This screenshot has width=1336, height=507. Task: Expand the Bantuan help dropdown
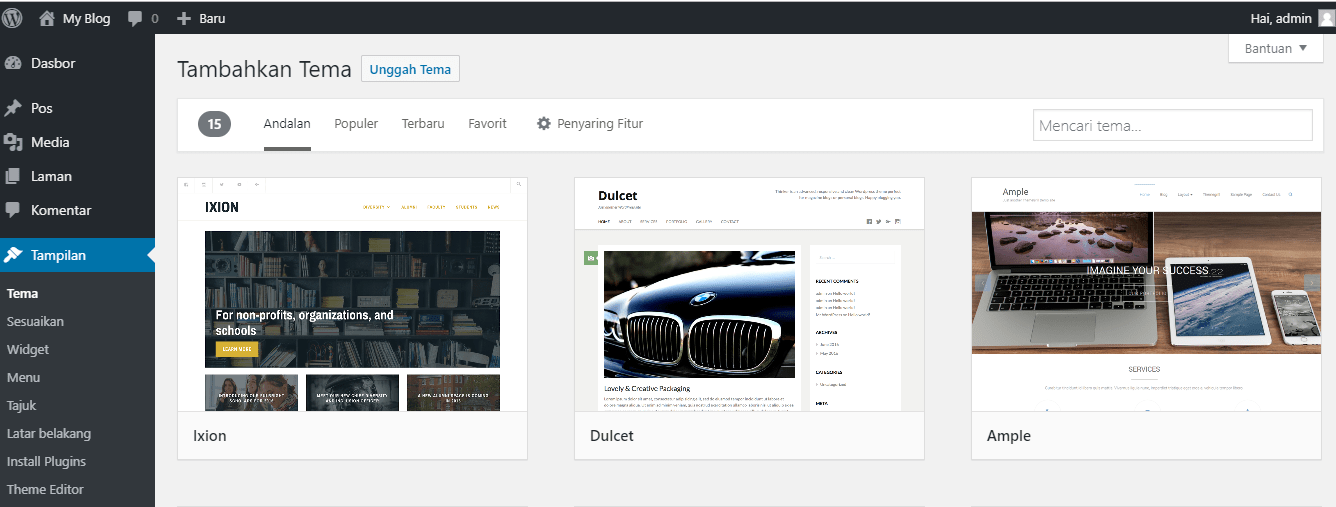point(1275,48)
